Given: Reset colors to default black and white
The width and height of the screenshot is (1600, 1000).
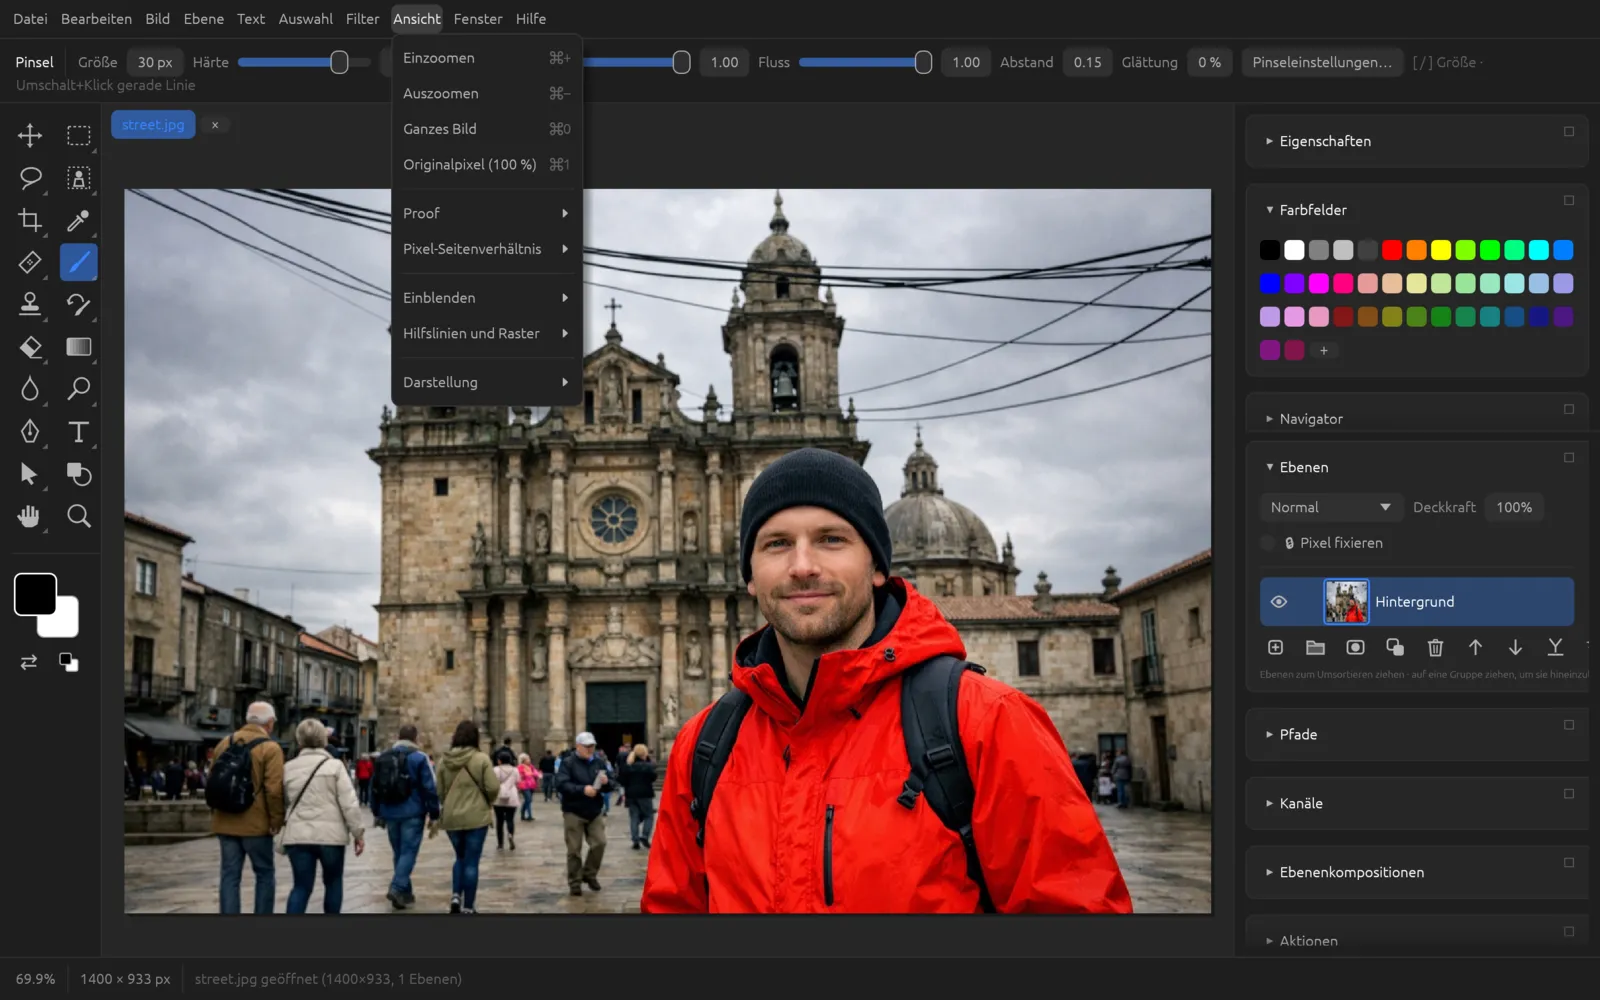Looking at the screenshot, I should tap(68, 662).
